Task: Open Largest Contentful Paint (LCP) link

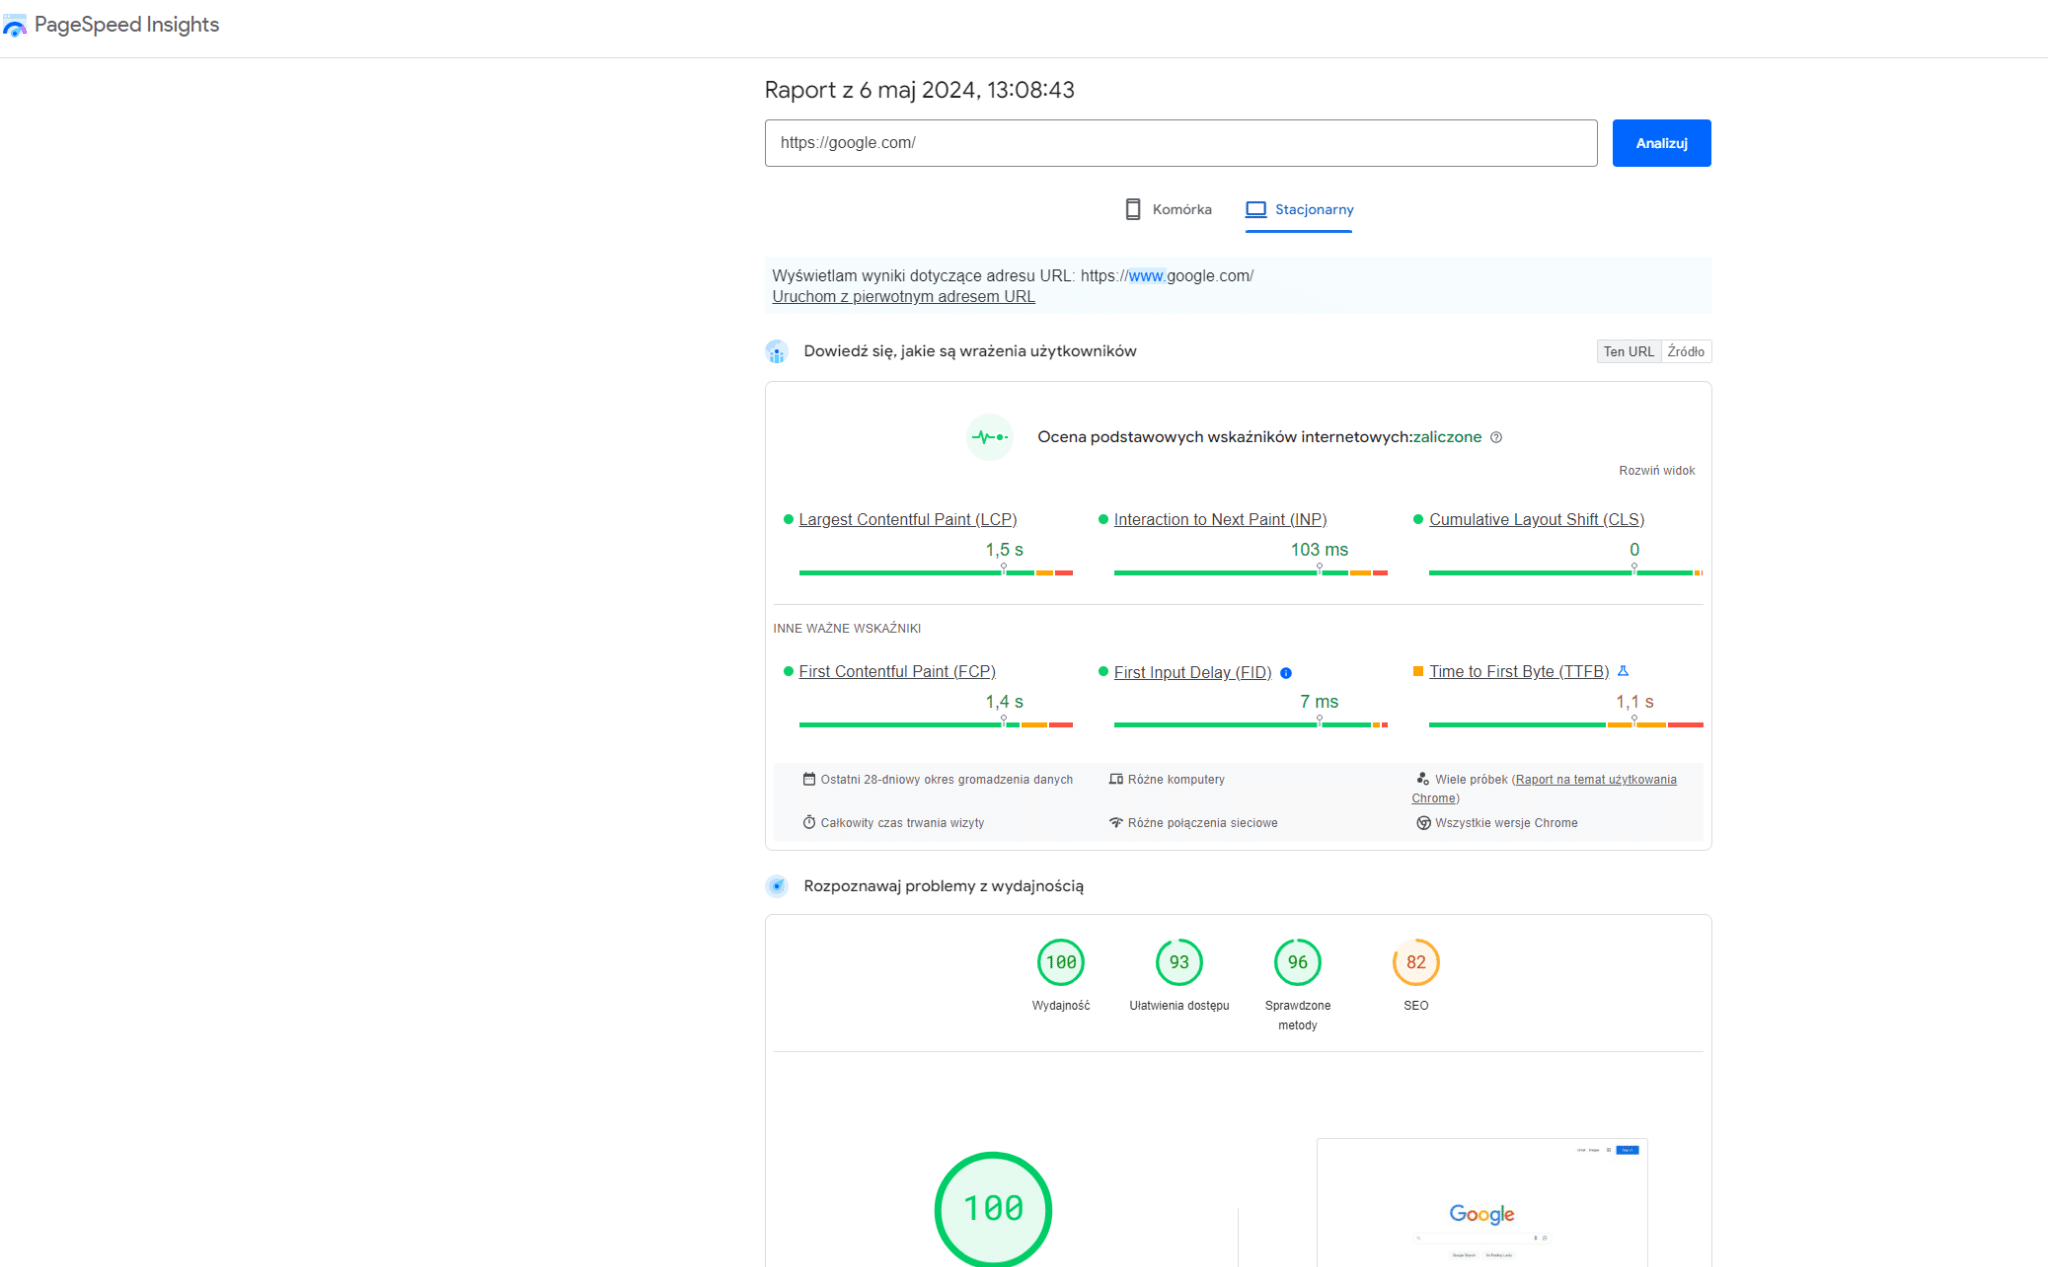Action: [x=907, y=519]
